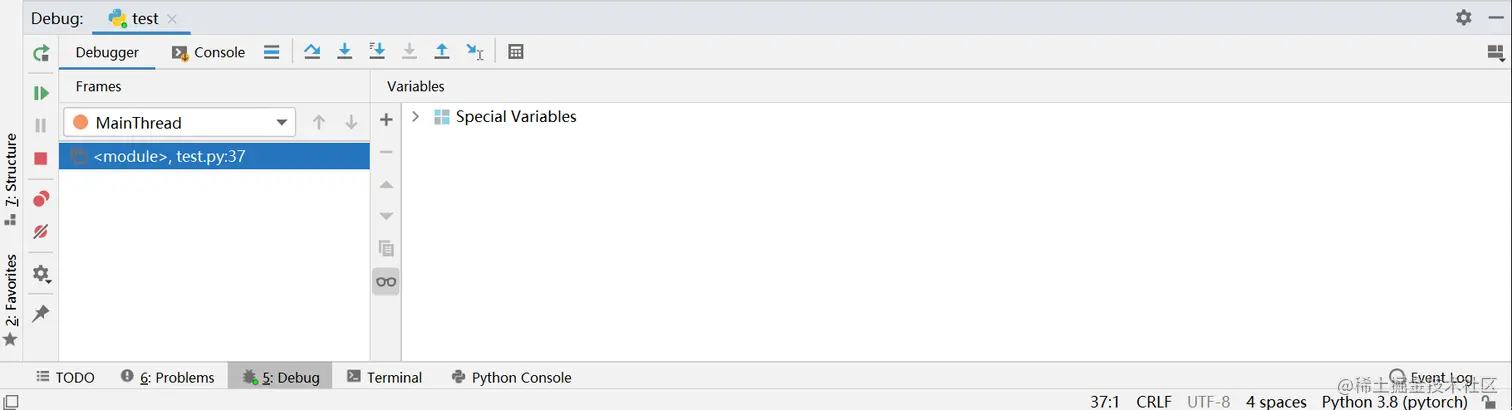Viewport: 1512px width, 410px height.
Task: Pin the debug tab
Action: 41,314
